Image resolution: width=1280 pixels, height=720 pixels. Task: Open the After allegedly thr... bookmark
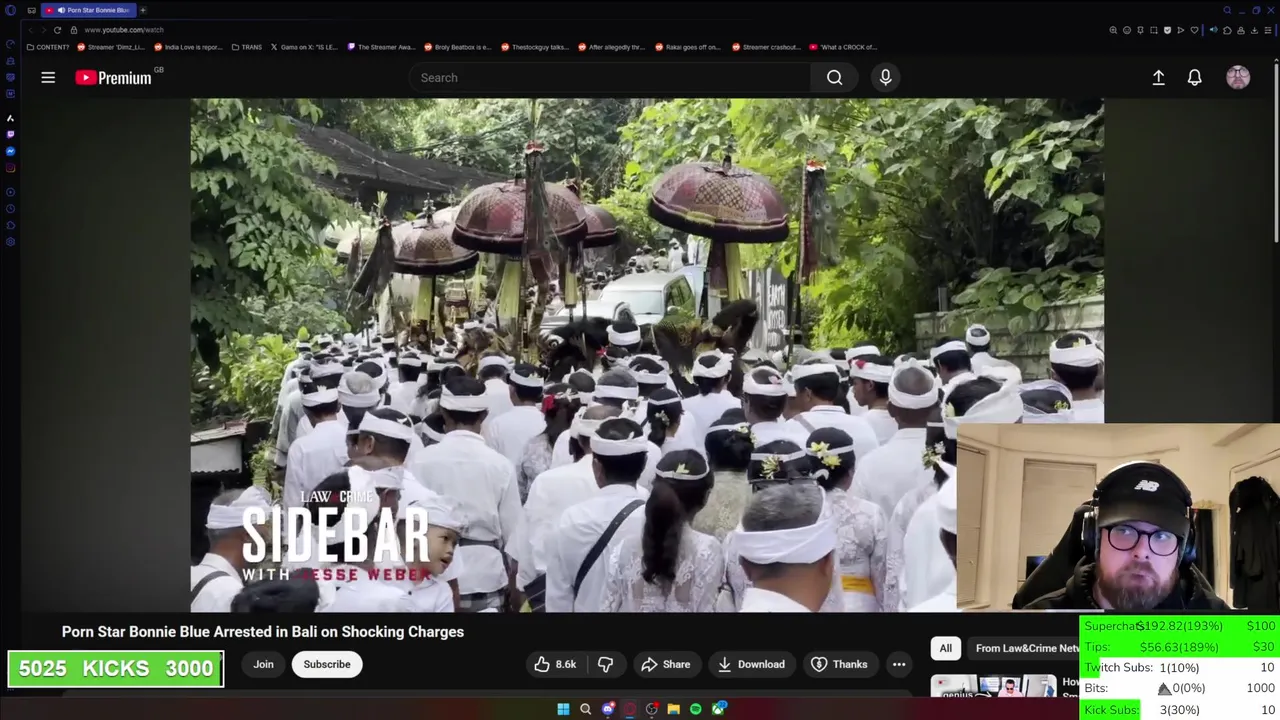[x=612, y=47]
